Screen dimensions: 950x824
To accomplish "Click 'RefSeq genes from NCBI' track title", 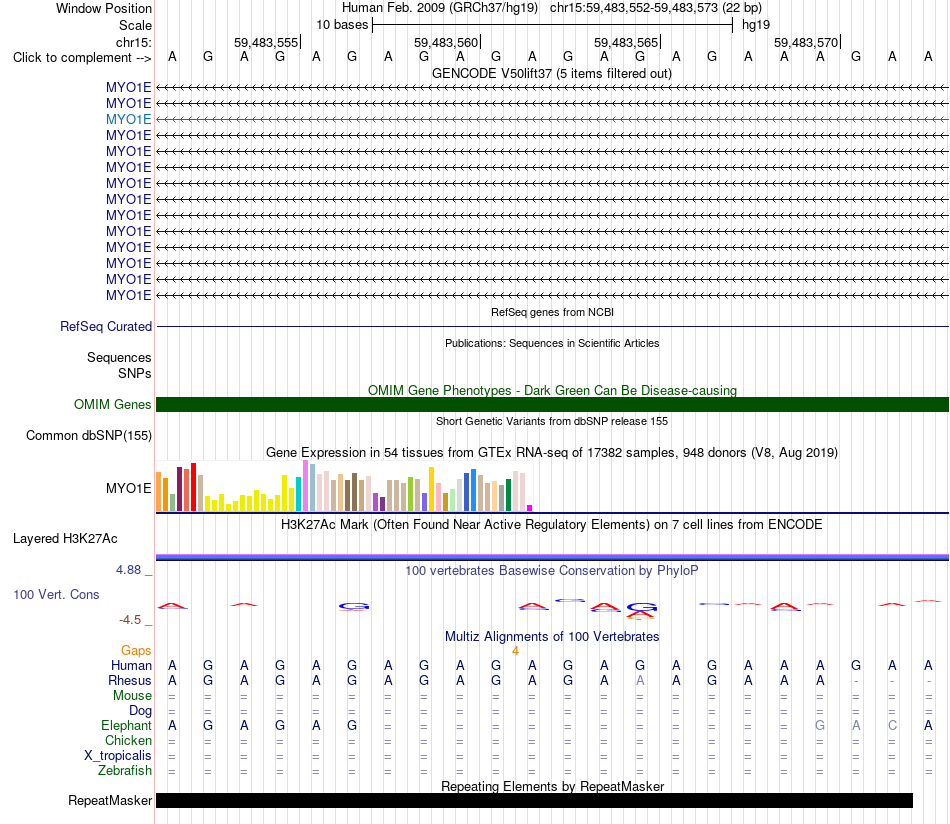I will click(x=552, y=312).
